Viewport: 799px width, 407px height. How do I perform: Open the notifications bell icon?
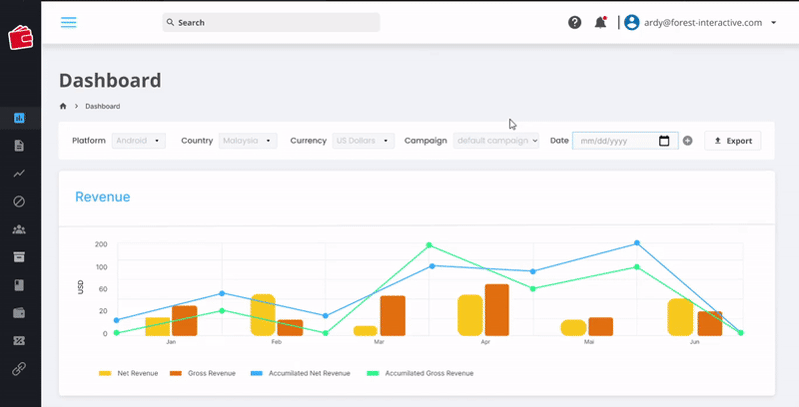click(x=601, y=22)
